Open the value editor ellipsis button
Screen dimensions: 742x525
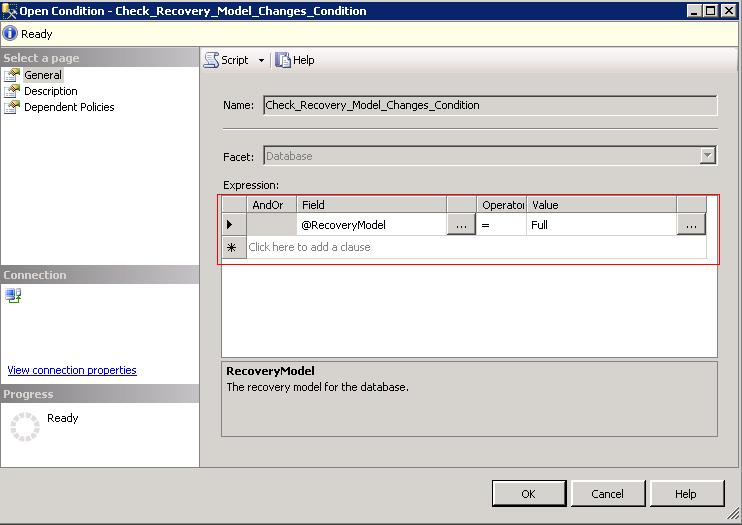691,225
